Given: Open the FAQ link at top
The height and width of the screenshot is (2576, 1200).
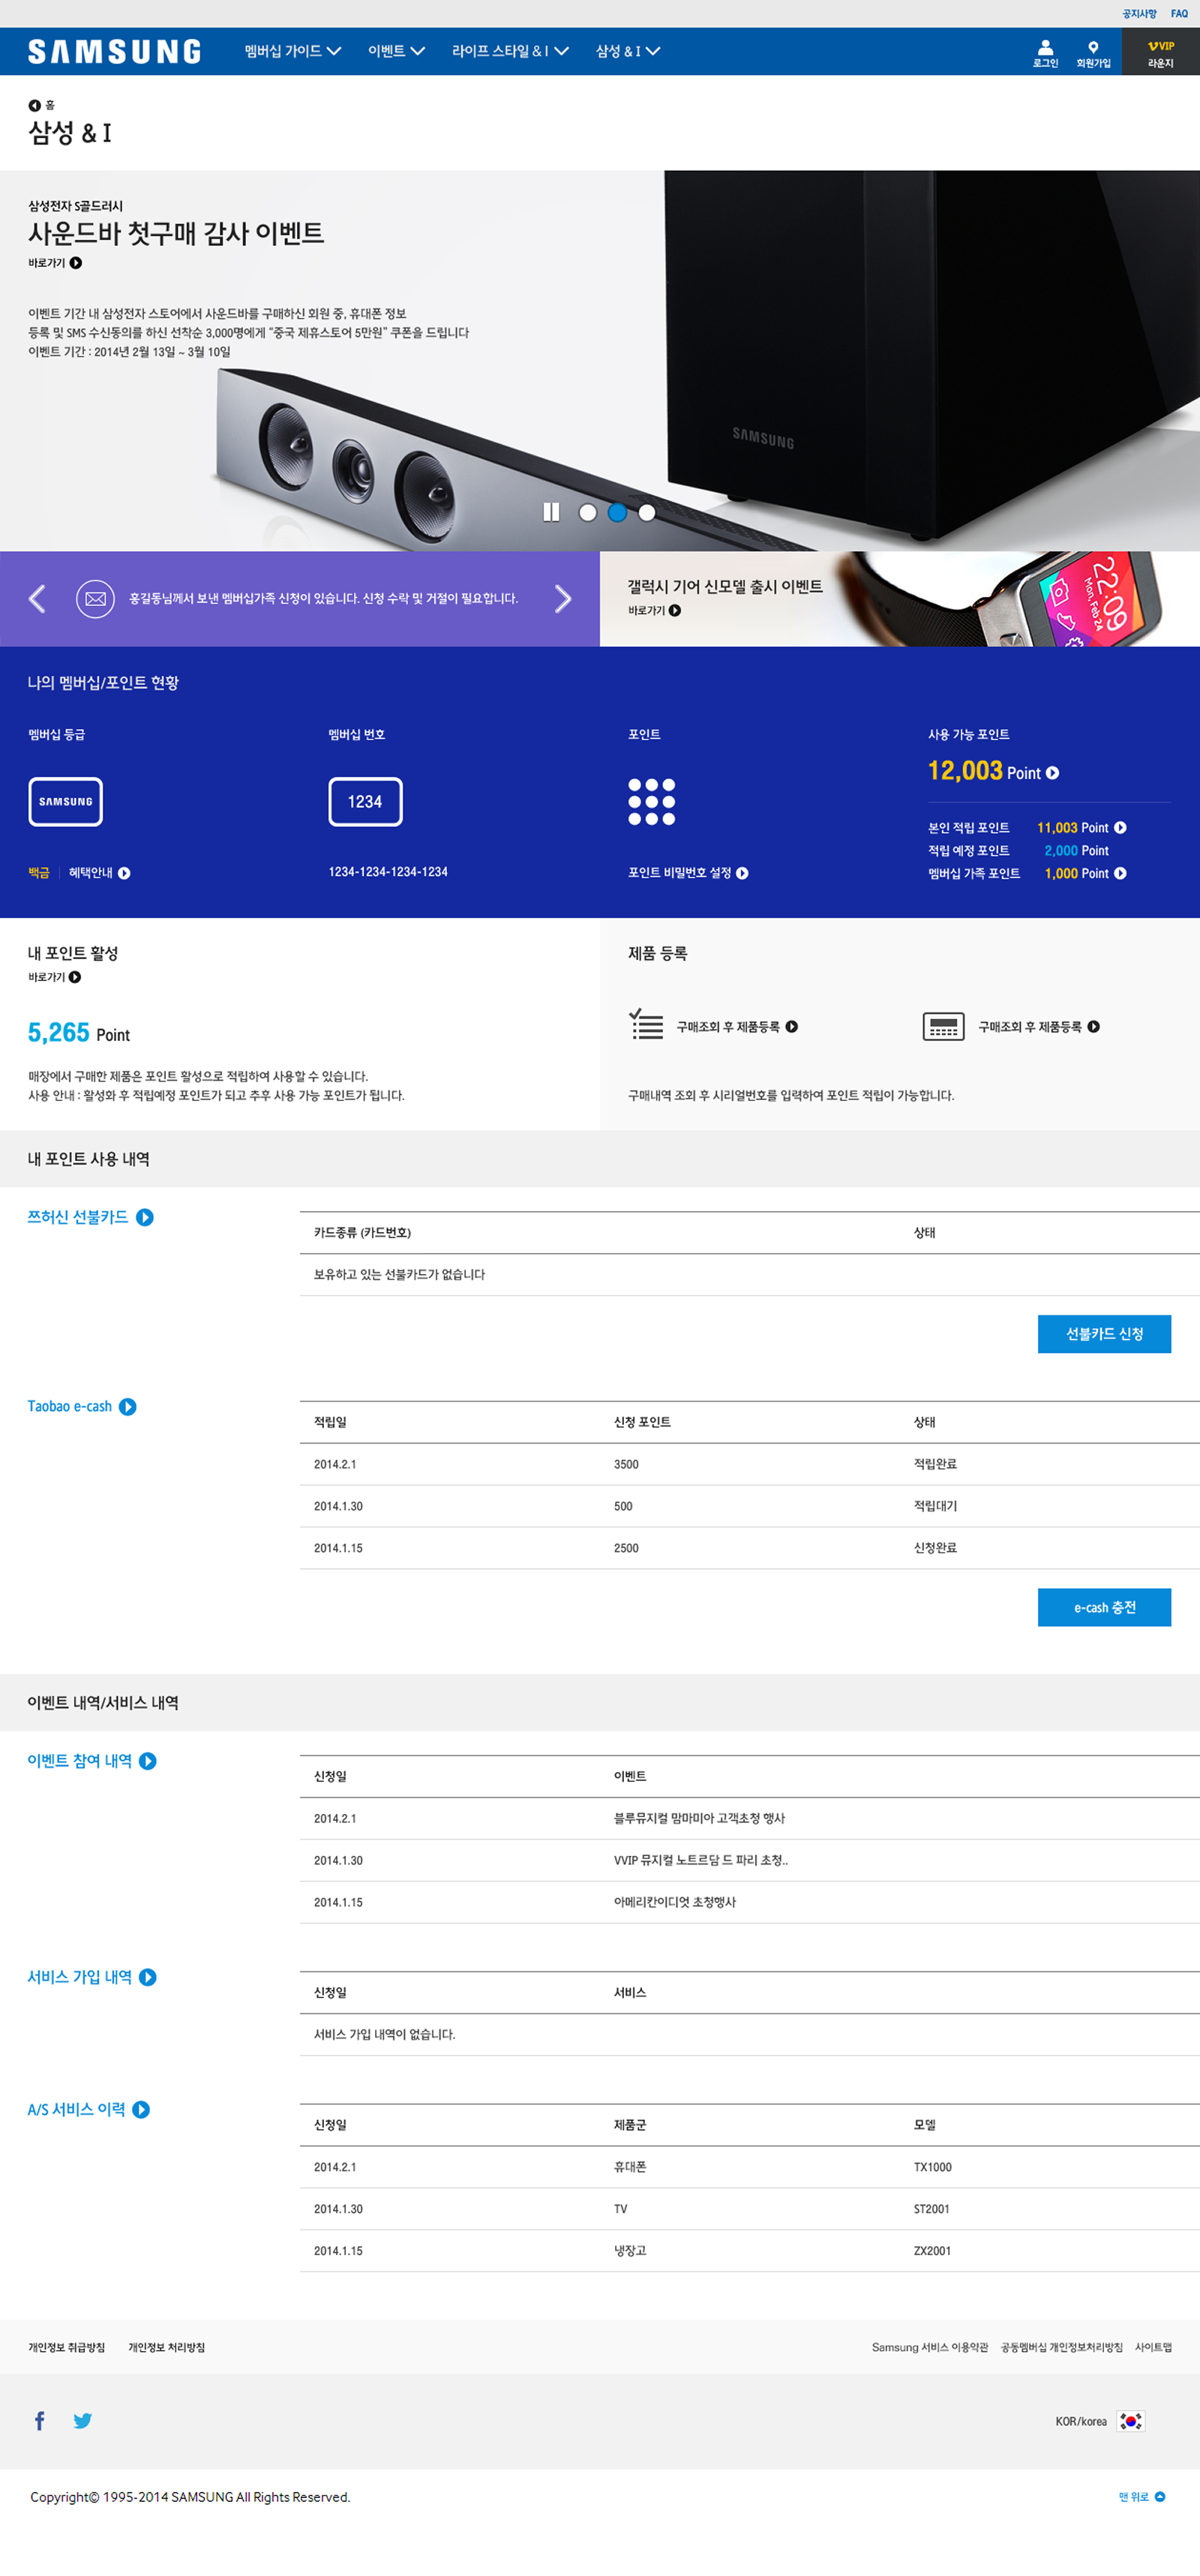Looking at the screenshot, I should click(x=1179, y=13).
